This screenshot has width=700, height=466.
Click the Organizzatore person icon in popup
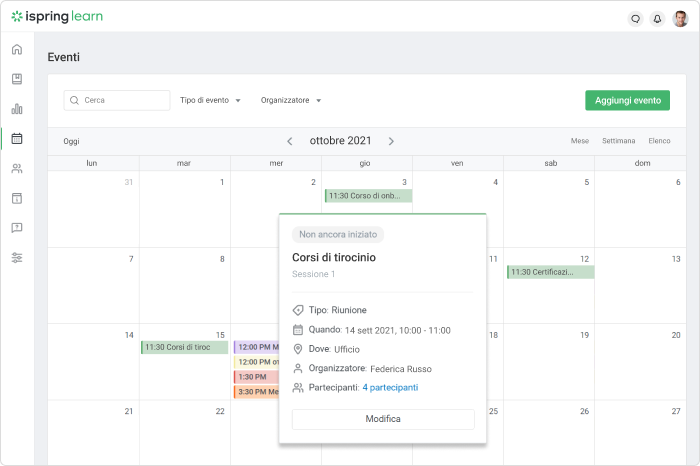coord(298,369)
